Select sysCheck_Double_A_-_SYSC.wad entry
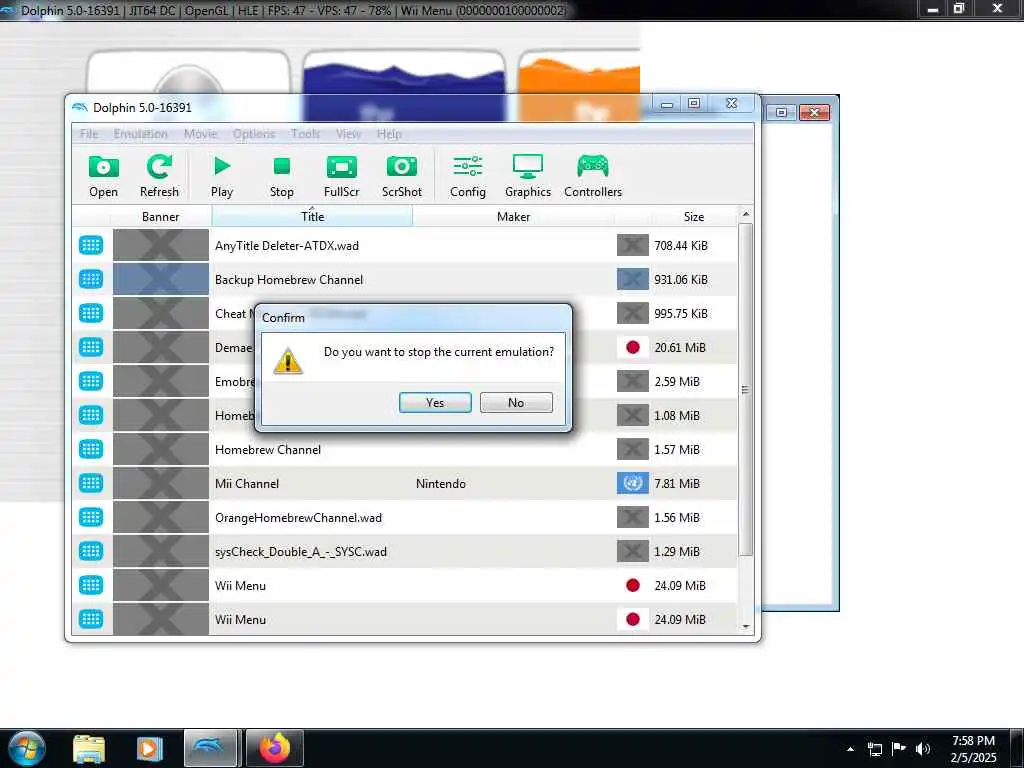This screenshot has height=768, width=1024. (404, 551)
